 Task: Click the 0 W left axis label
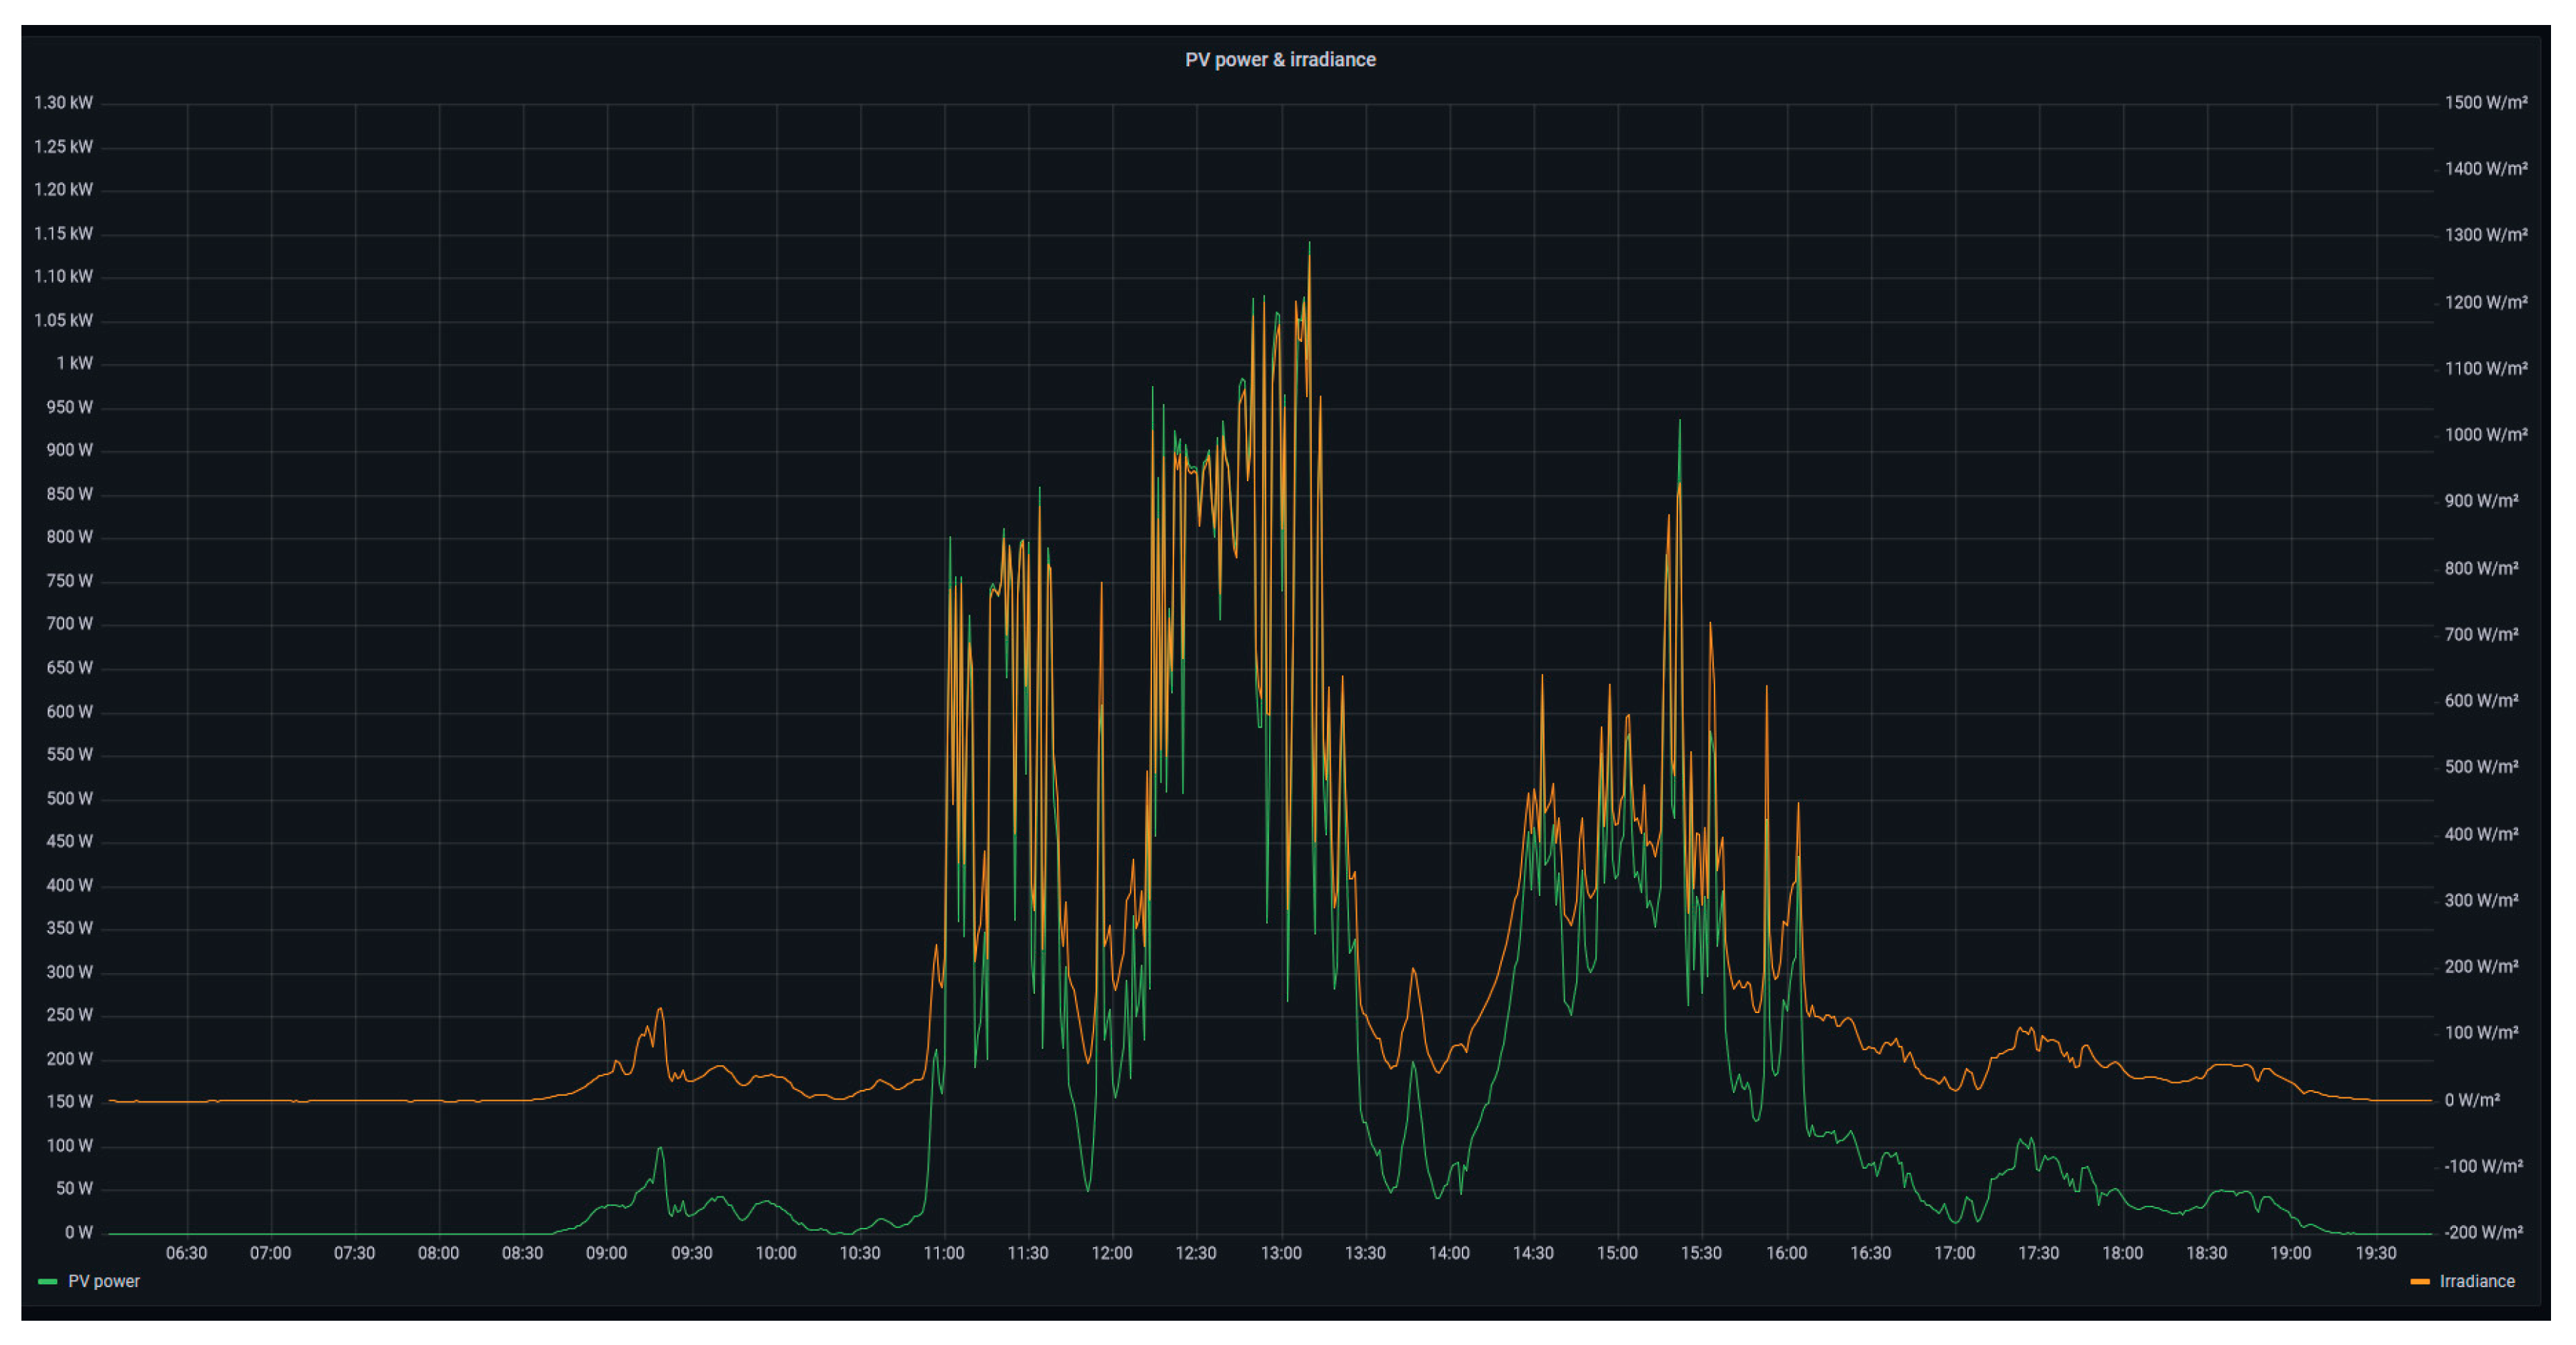(x=78, y=1232)
